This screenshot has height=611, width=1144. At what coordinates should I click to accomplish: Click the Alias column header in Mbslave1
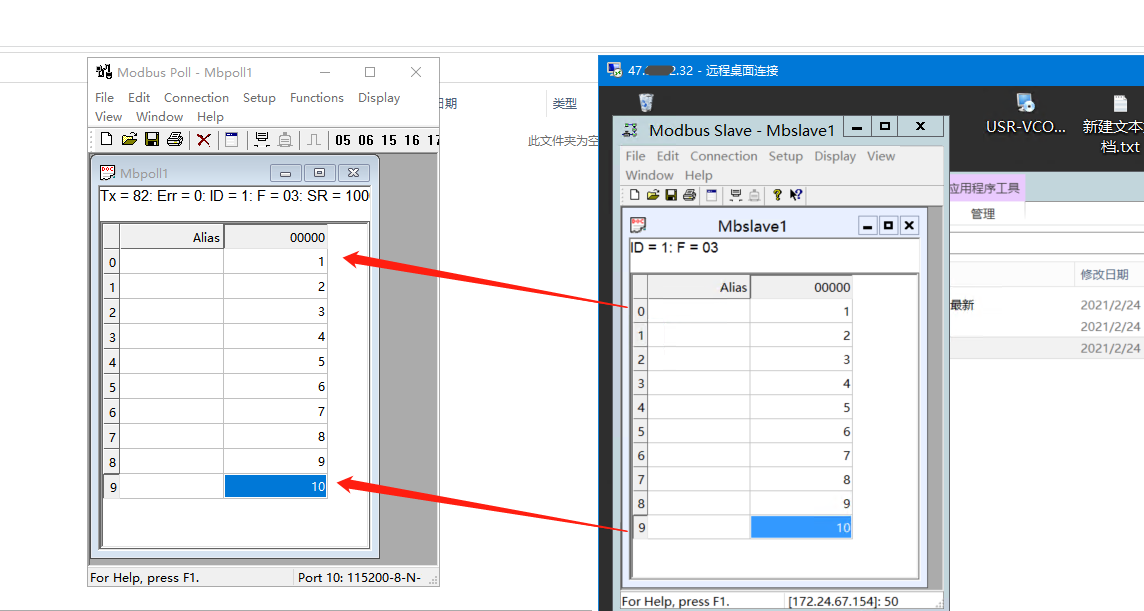(x=699, y=288)
